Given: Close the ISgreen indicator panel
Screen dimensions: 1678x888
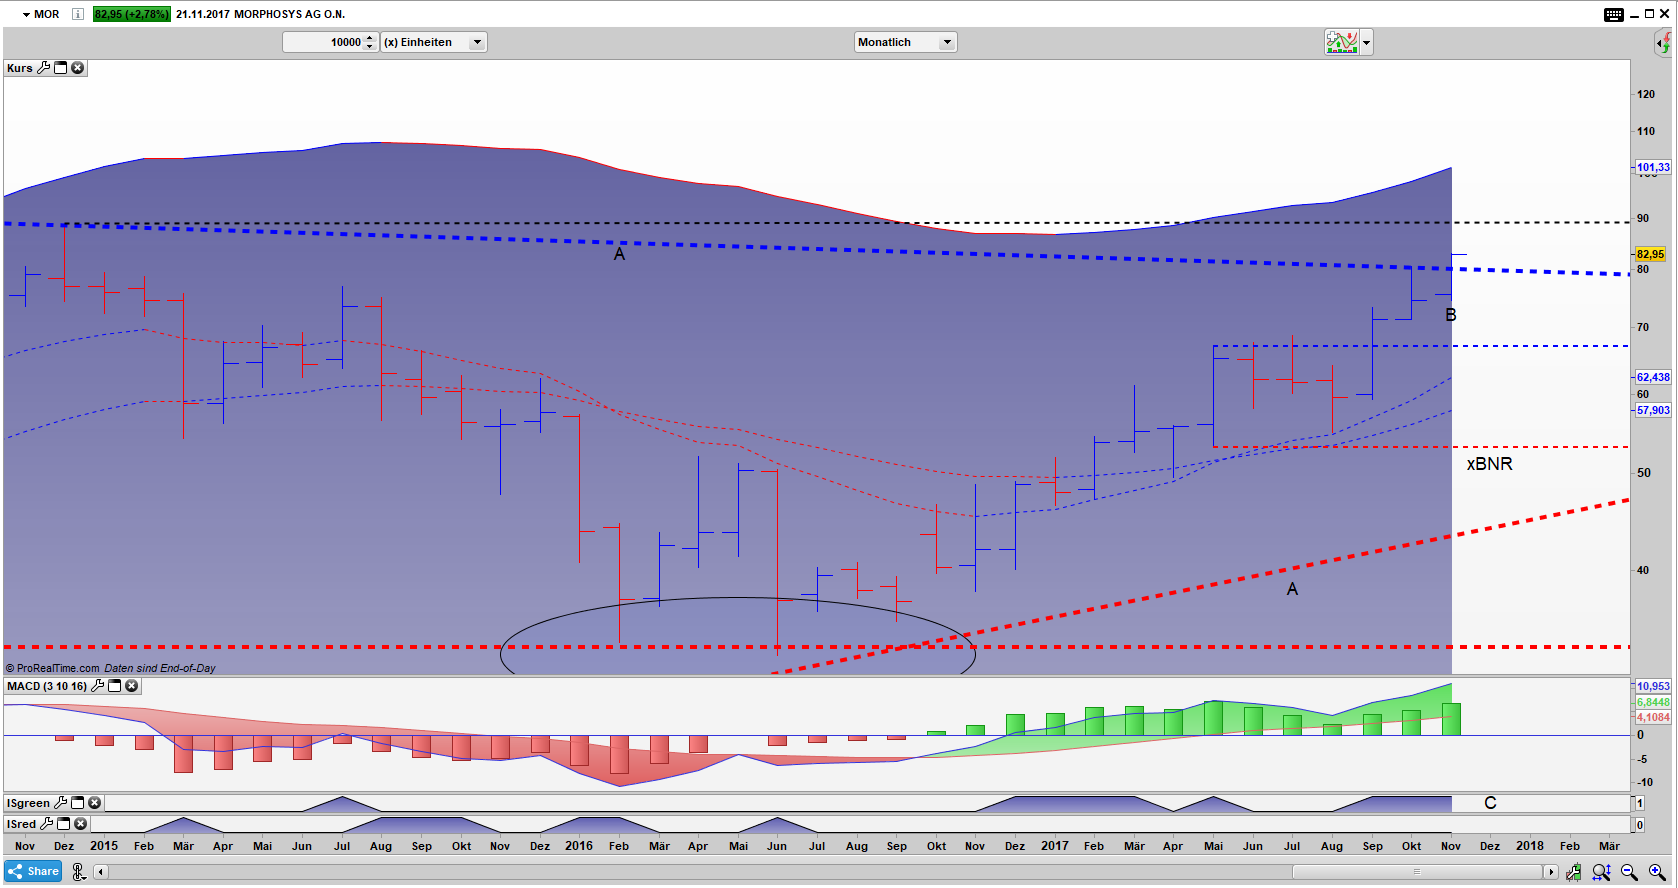Looking at the screenshot, I should pyautogui.click(x=94, y=803).
